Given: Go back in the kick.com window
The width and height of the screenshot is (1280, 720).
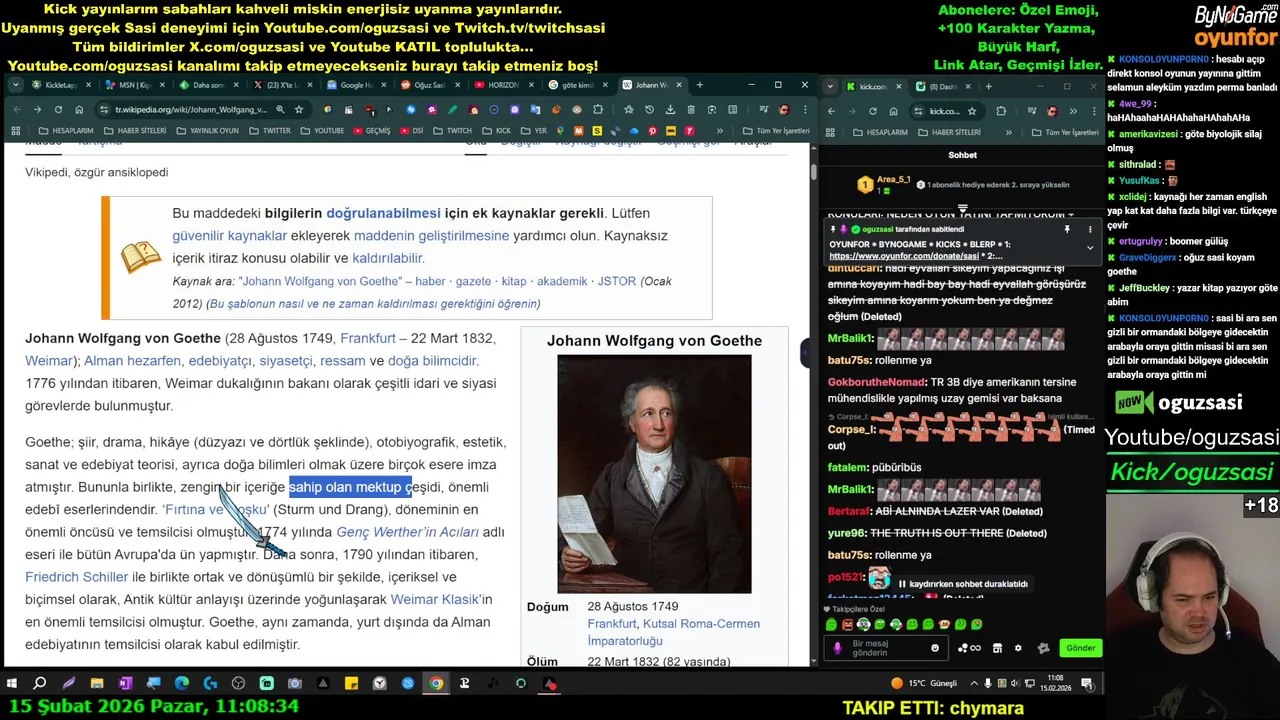Looking at the screenshot, I should pyautogui.click(x=831, y=111).
